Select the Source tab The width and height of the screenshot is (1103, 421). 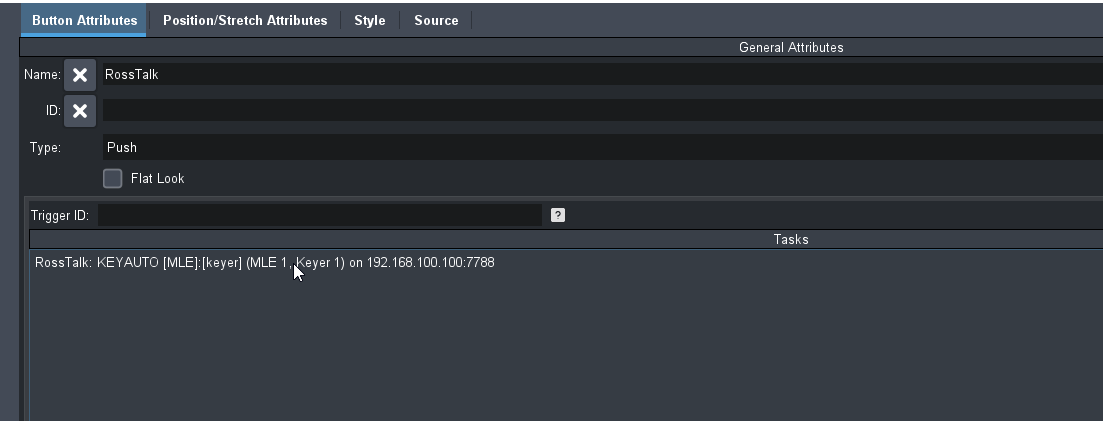pyautogui.click(x=436, y=20)
